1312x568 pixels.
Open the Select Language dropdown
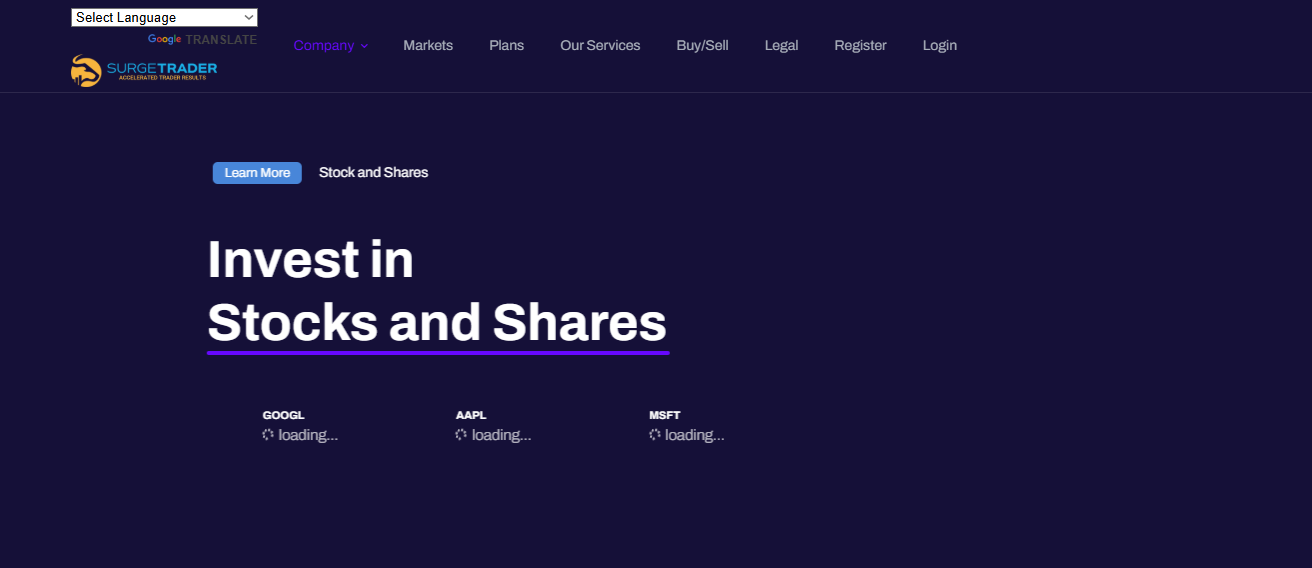164,17
